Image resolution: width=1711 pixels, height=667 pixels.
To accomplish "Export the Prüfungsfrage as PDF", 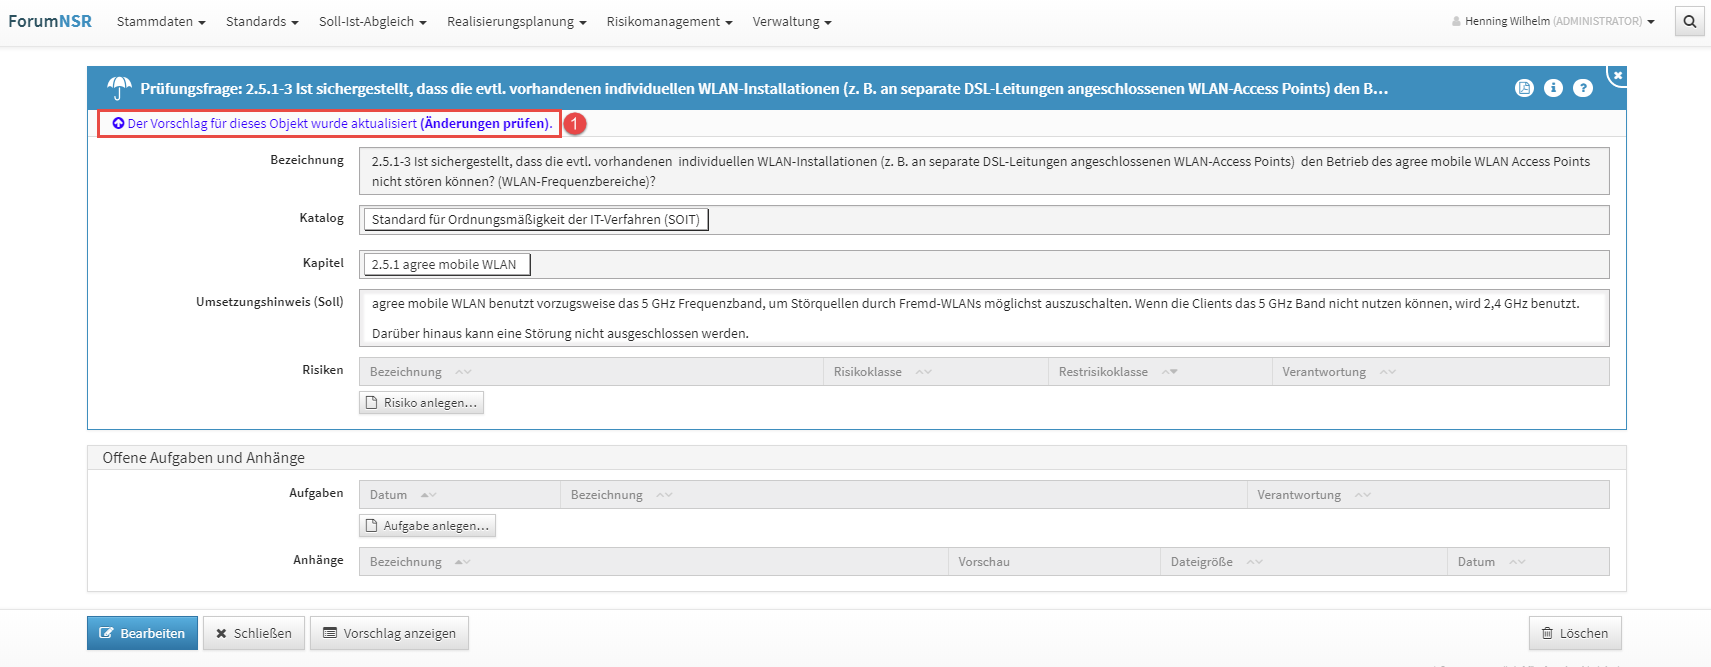I will click(1523, 88).
